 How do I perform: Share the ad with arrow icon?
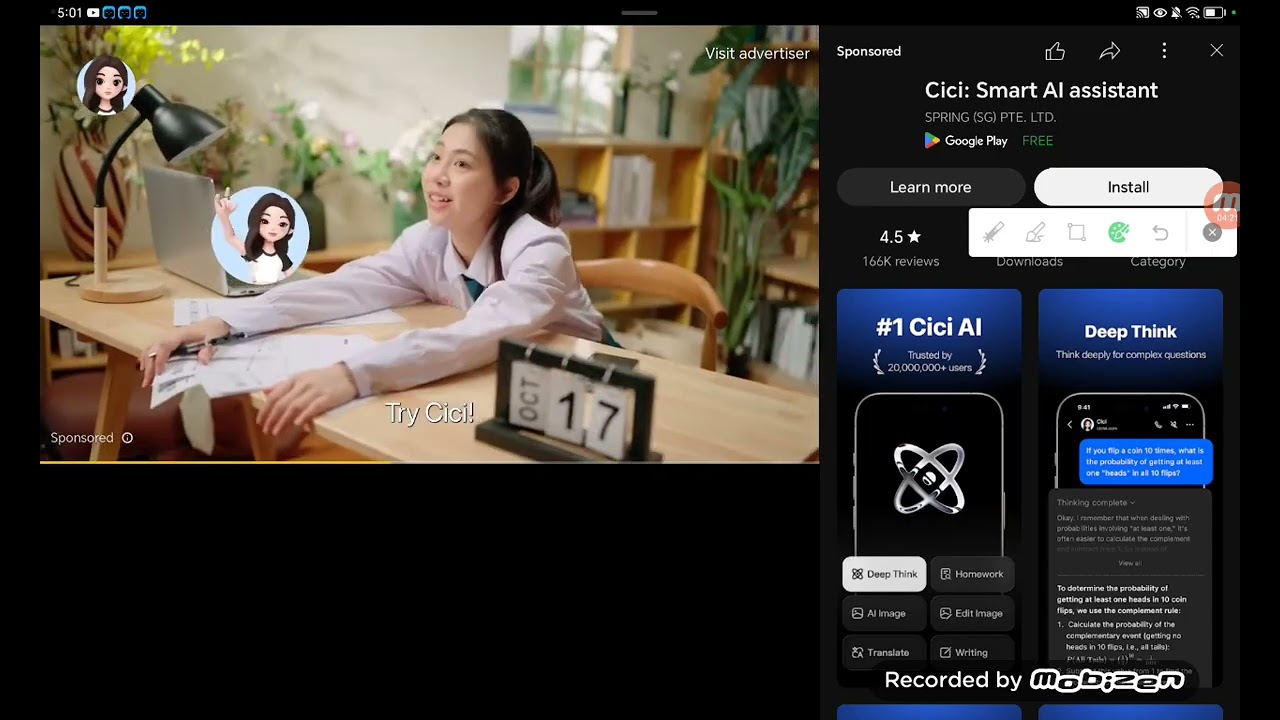[1109, 51]
